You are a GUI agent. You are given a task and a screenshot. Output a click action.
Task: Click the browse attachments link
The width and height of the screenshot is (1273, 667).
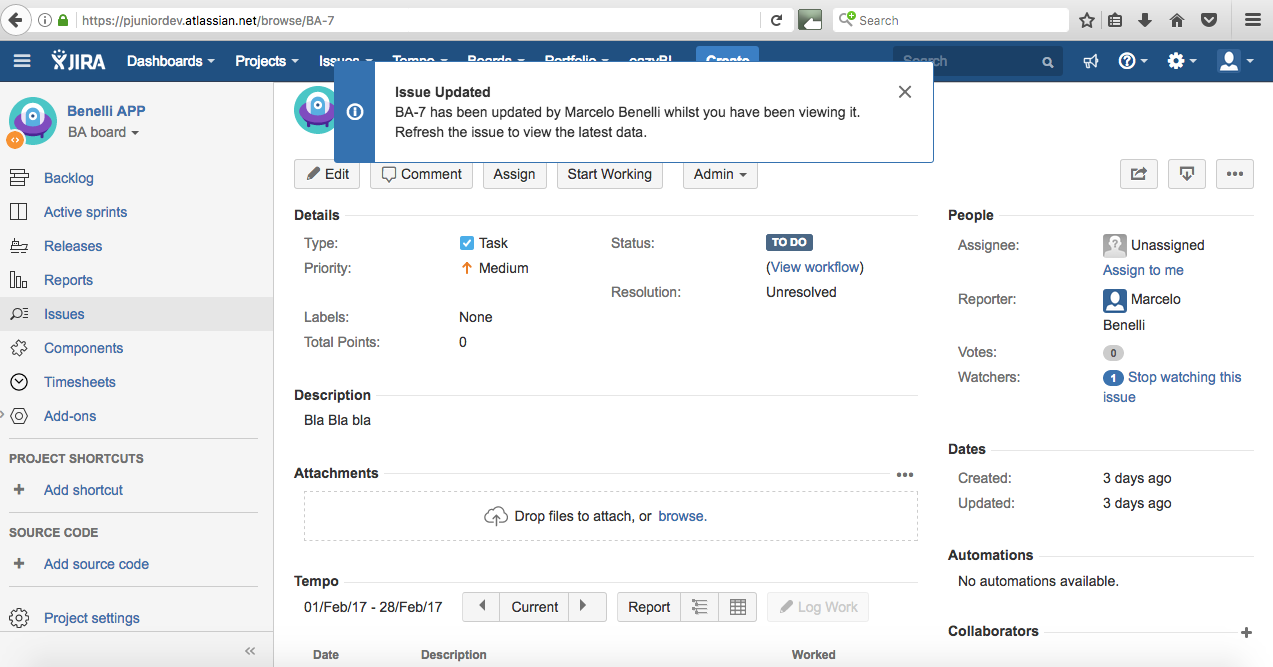[x=681, y=516]
